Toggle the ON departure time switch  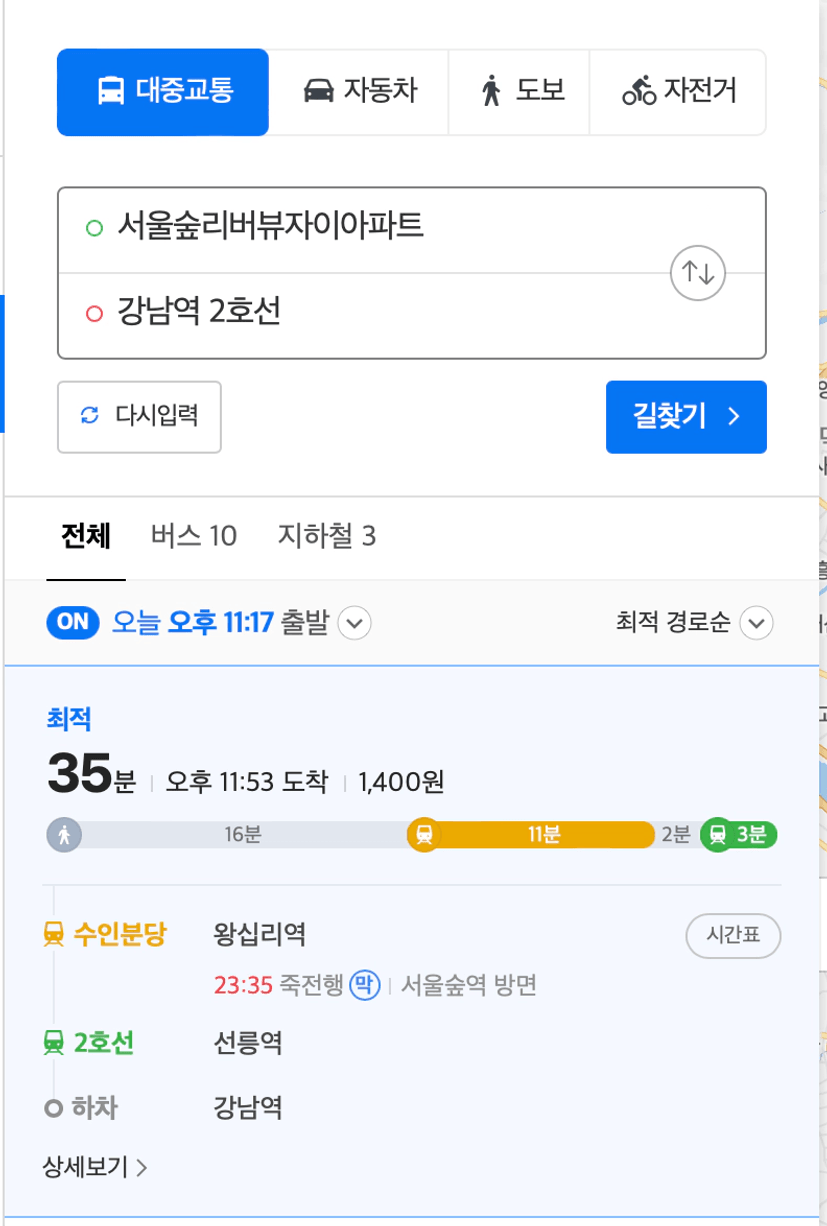coord(74,622)
